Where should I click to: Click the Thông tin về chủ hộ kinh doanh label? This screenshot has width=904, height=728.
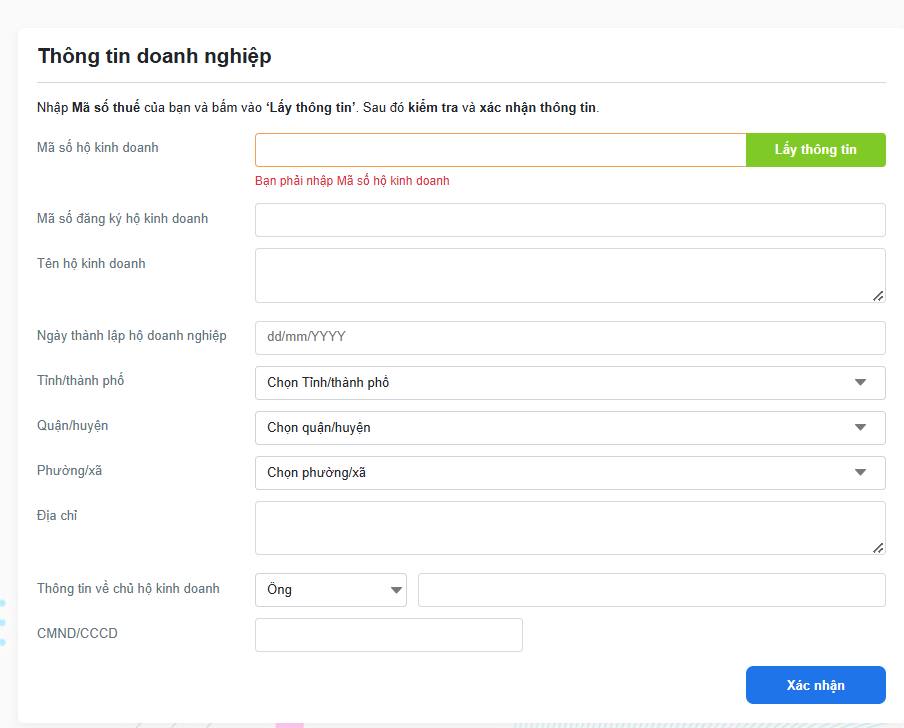[x=128, y=588]
